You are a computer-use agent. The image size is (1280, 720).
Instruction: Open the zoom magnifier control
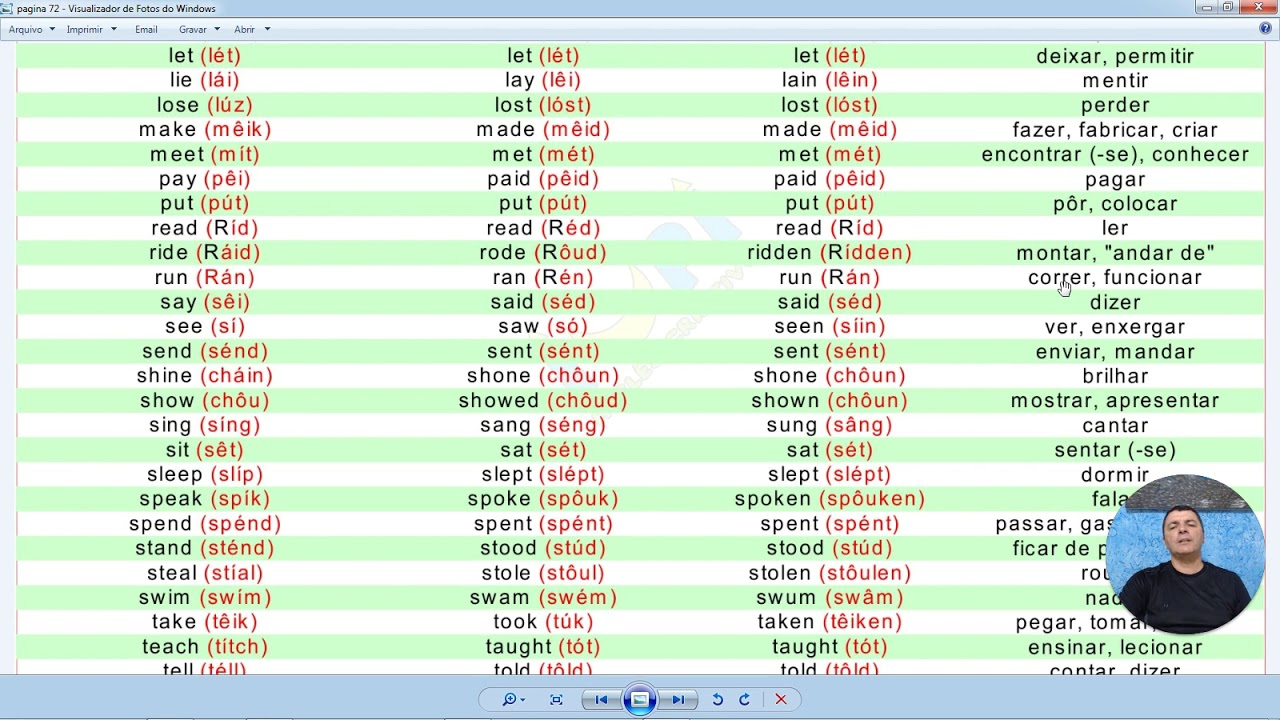point(514,700)
